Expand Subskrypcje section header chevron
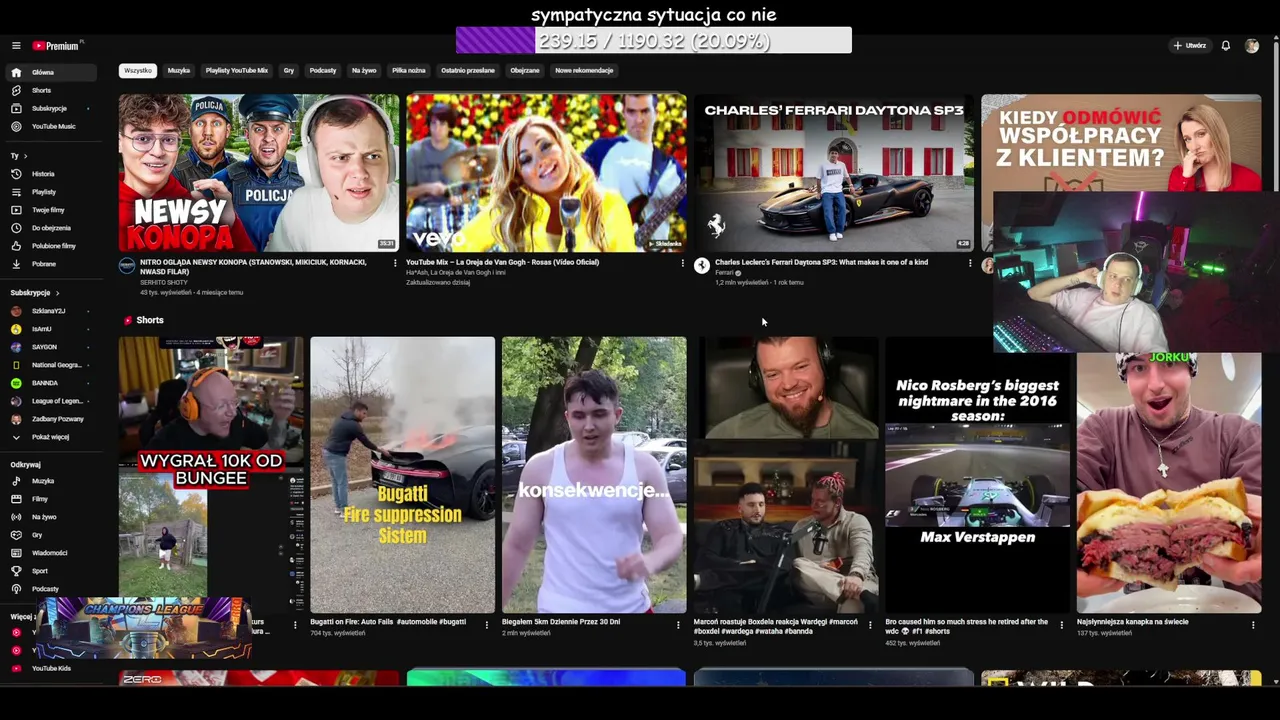Image resolution: width=1280 pixels, height=720 pixels. pyautogui.click(x=57, y=293)
